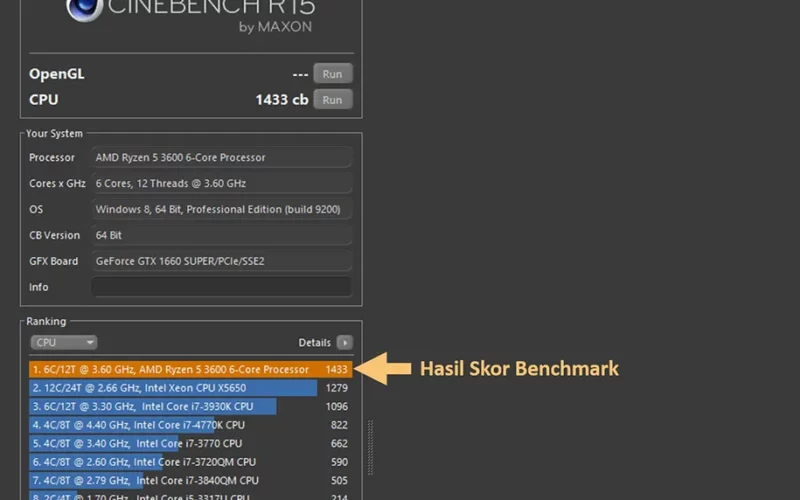Viewport: 800px width, 500px height.
Task: Click inside the empty Info field
Action: tap(221, 287)
